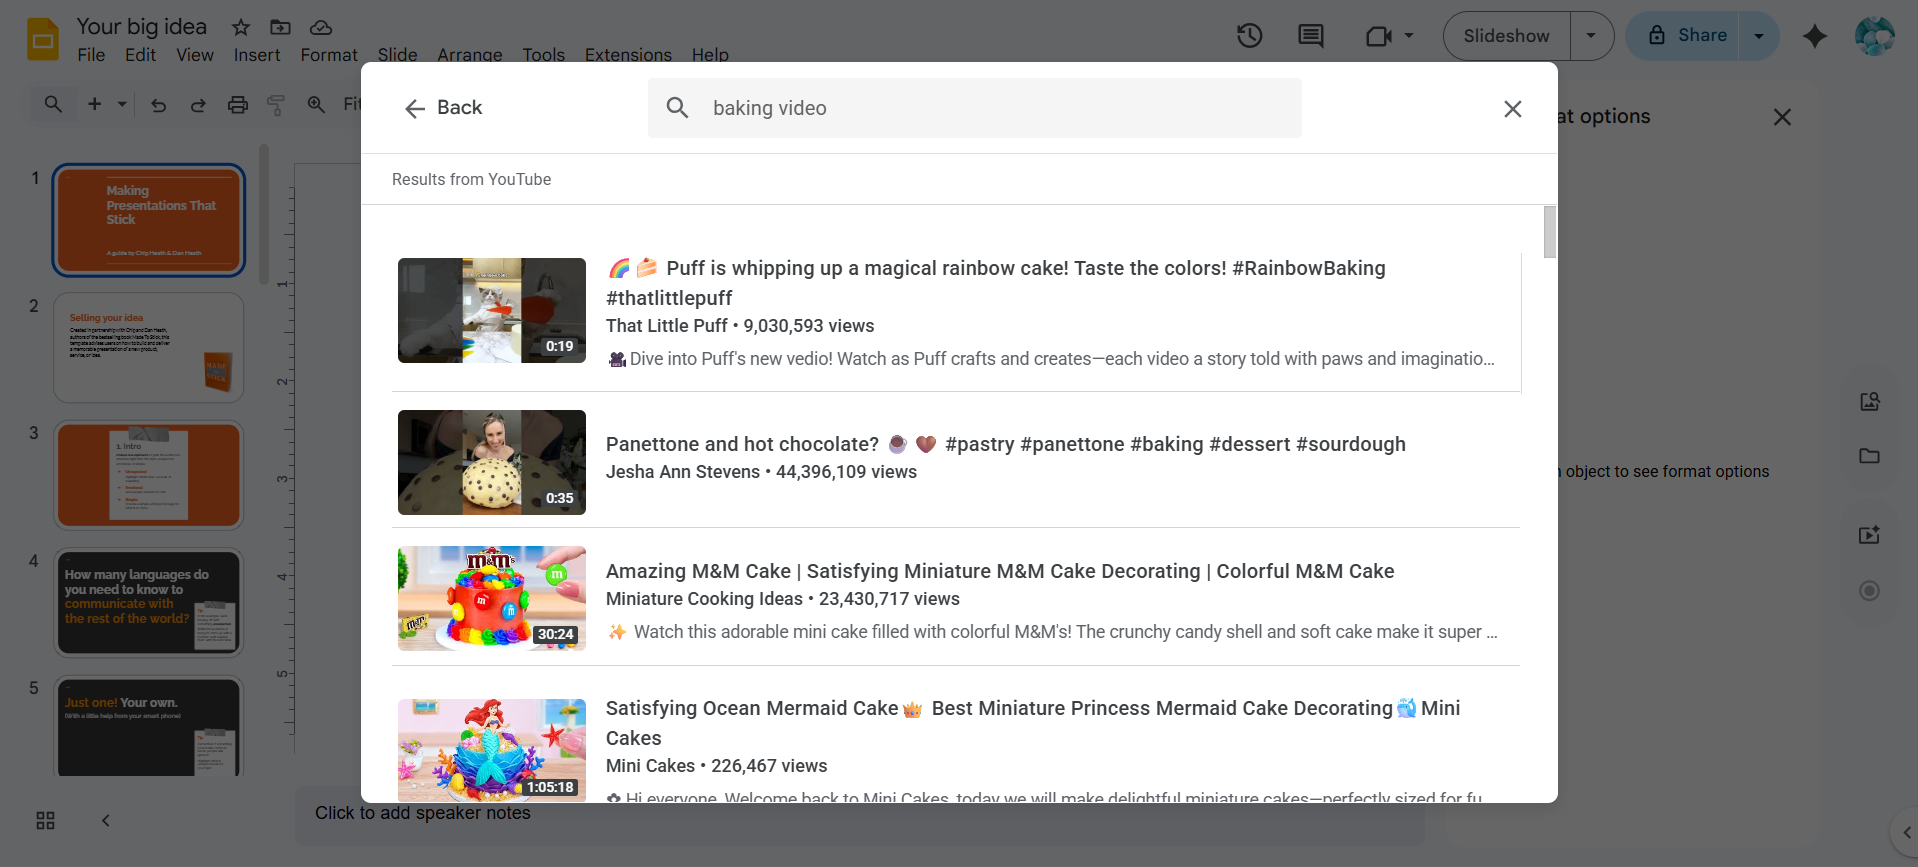1918x867 pixels.
Task: Open the Google account avatar
Action: pos(1874,36)
